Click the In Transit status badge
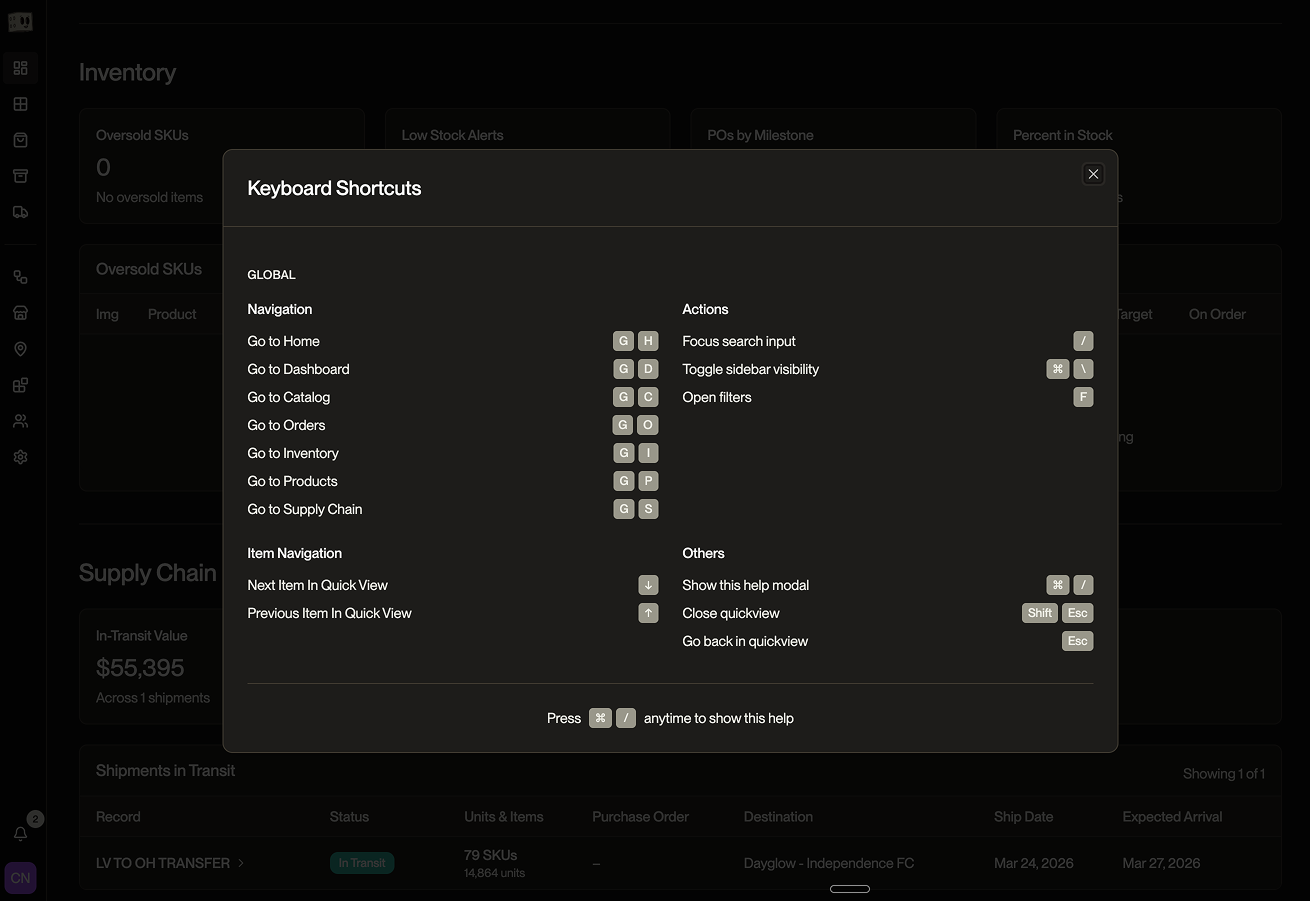Screen dimensions: 1310x901 point(362,863)
